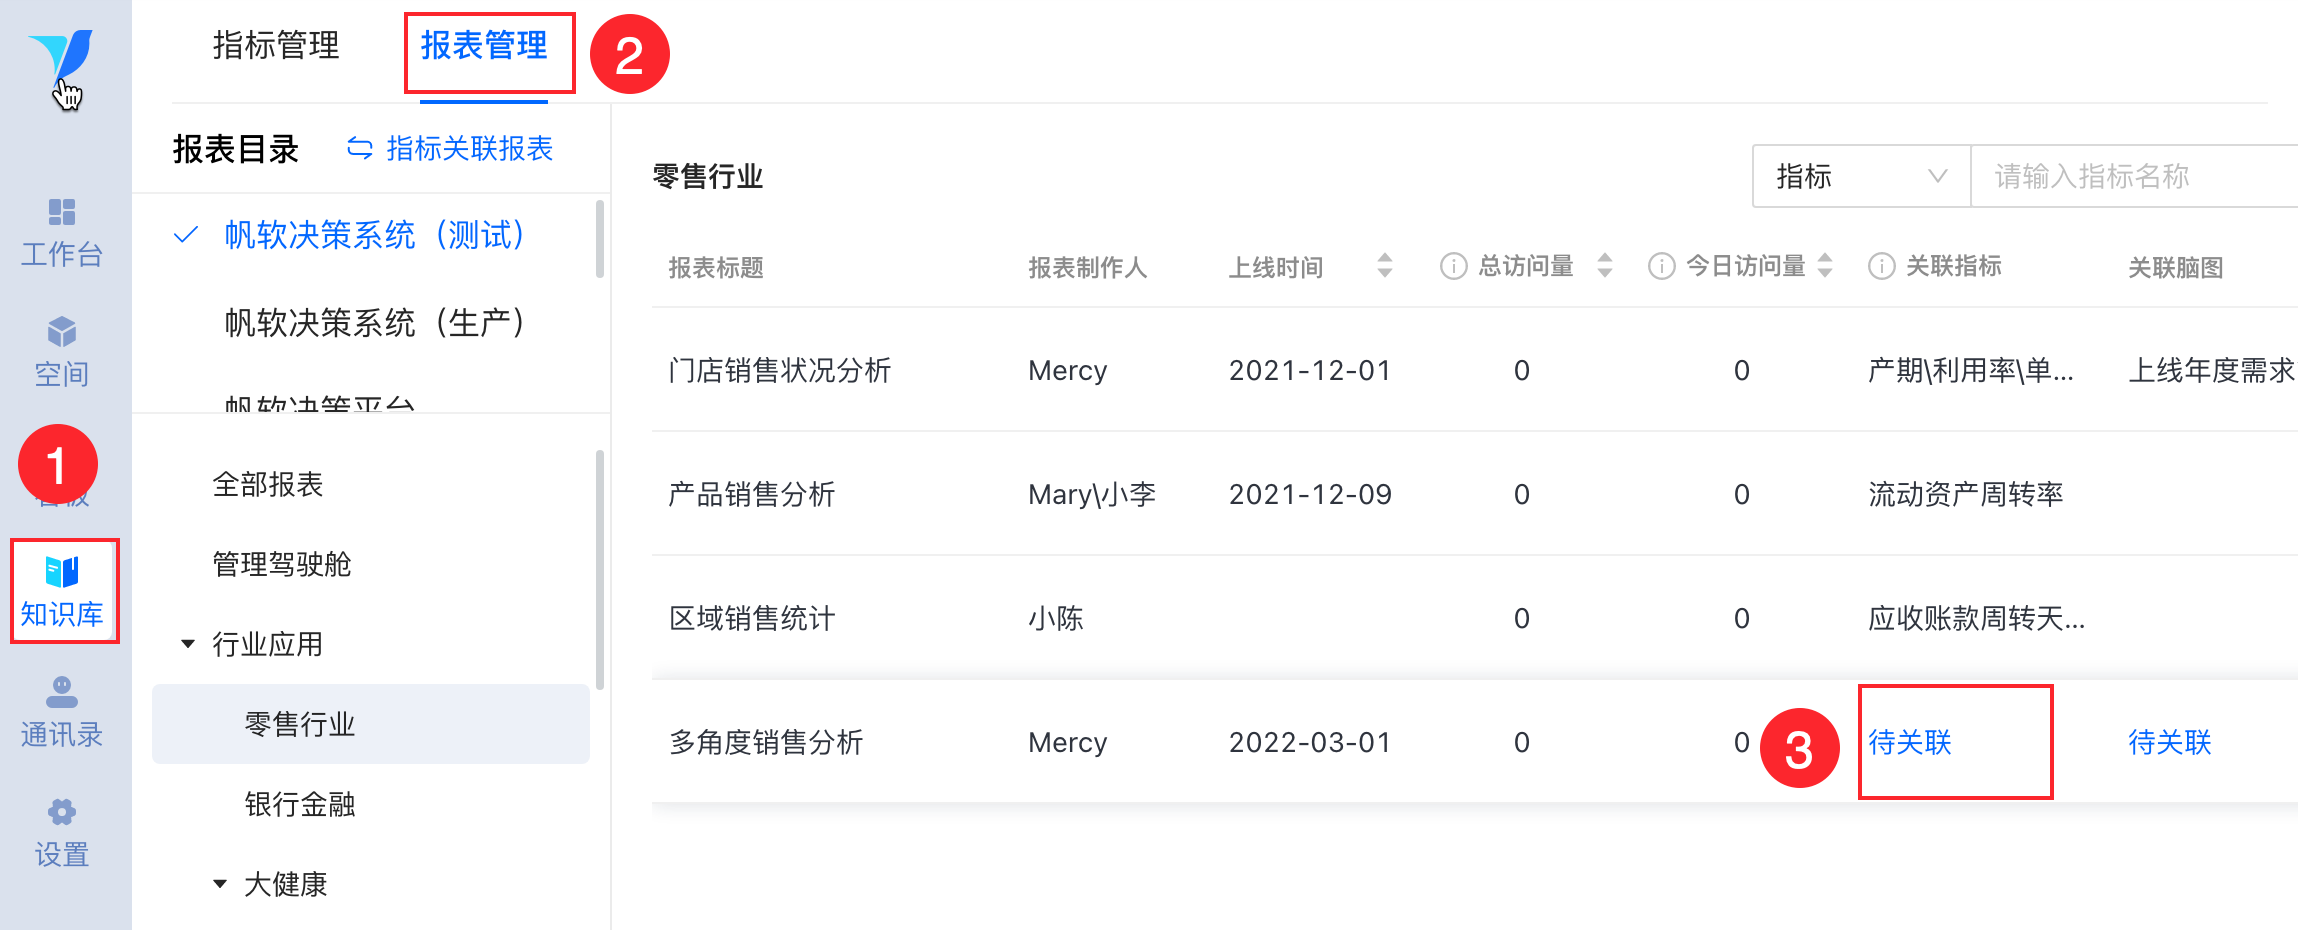Image resolution: width=2298 pixels, height=930 pixels.
Task: Open the 空间 space cube icon
Action: click(62, 333)
